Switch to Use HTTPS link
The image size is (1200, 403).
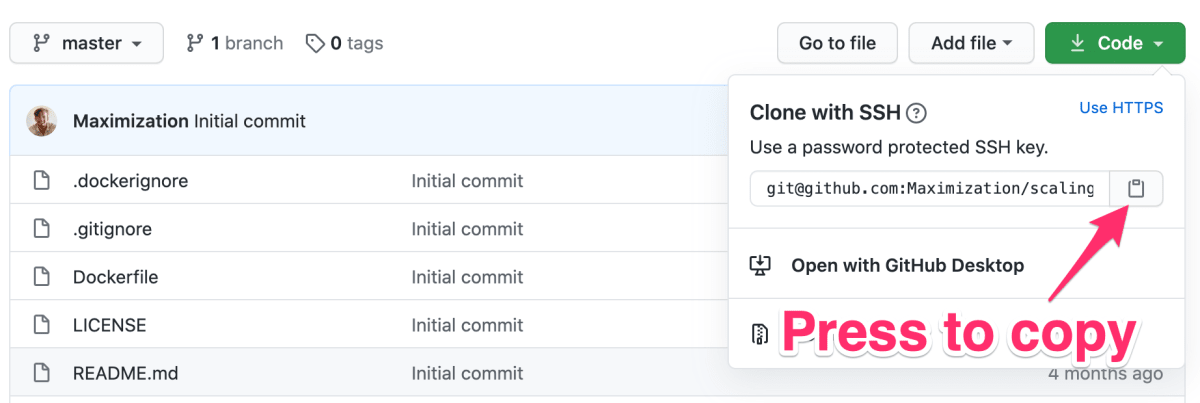pyautogui.click(x=1121, y=108)
